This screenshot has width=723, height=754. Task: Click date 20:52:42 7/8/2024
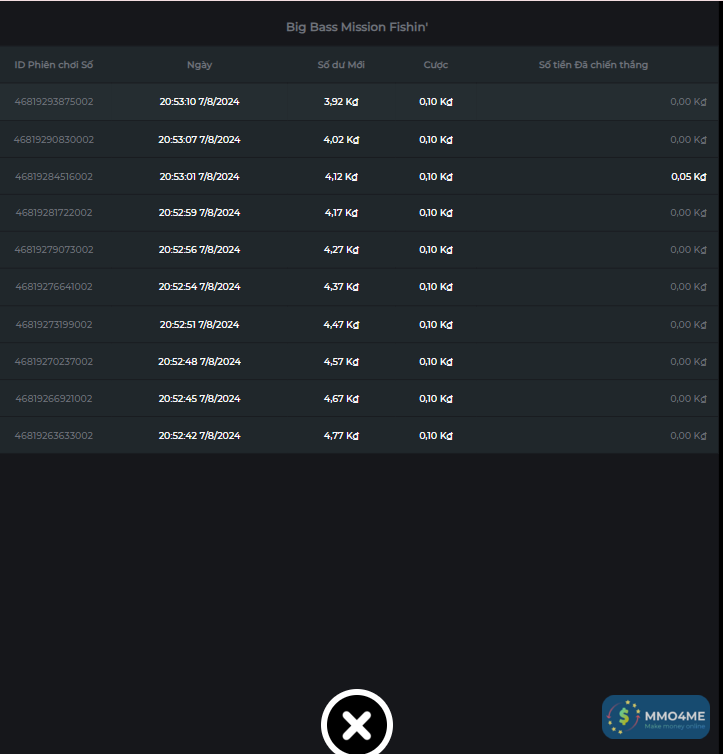click(199, 436)
